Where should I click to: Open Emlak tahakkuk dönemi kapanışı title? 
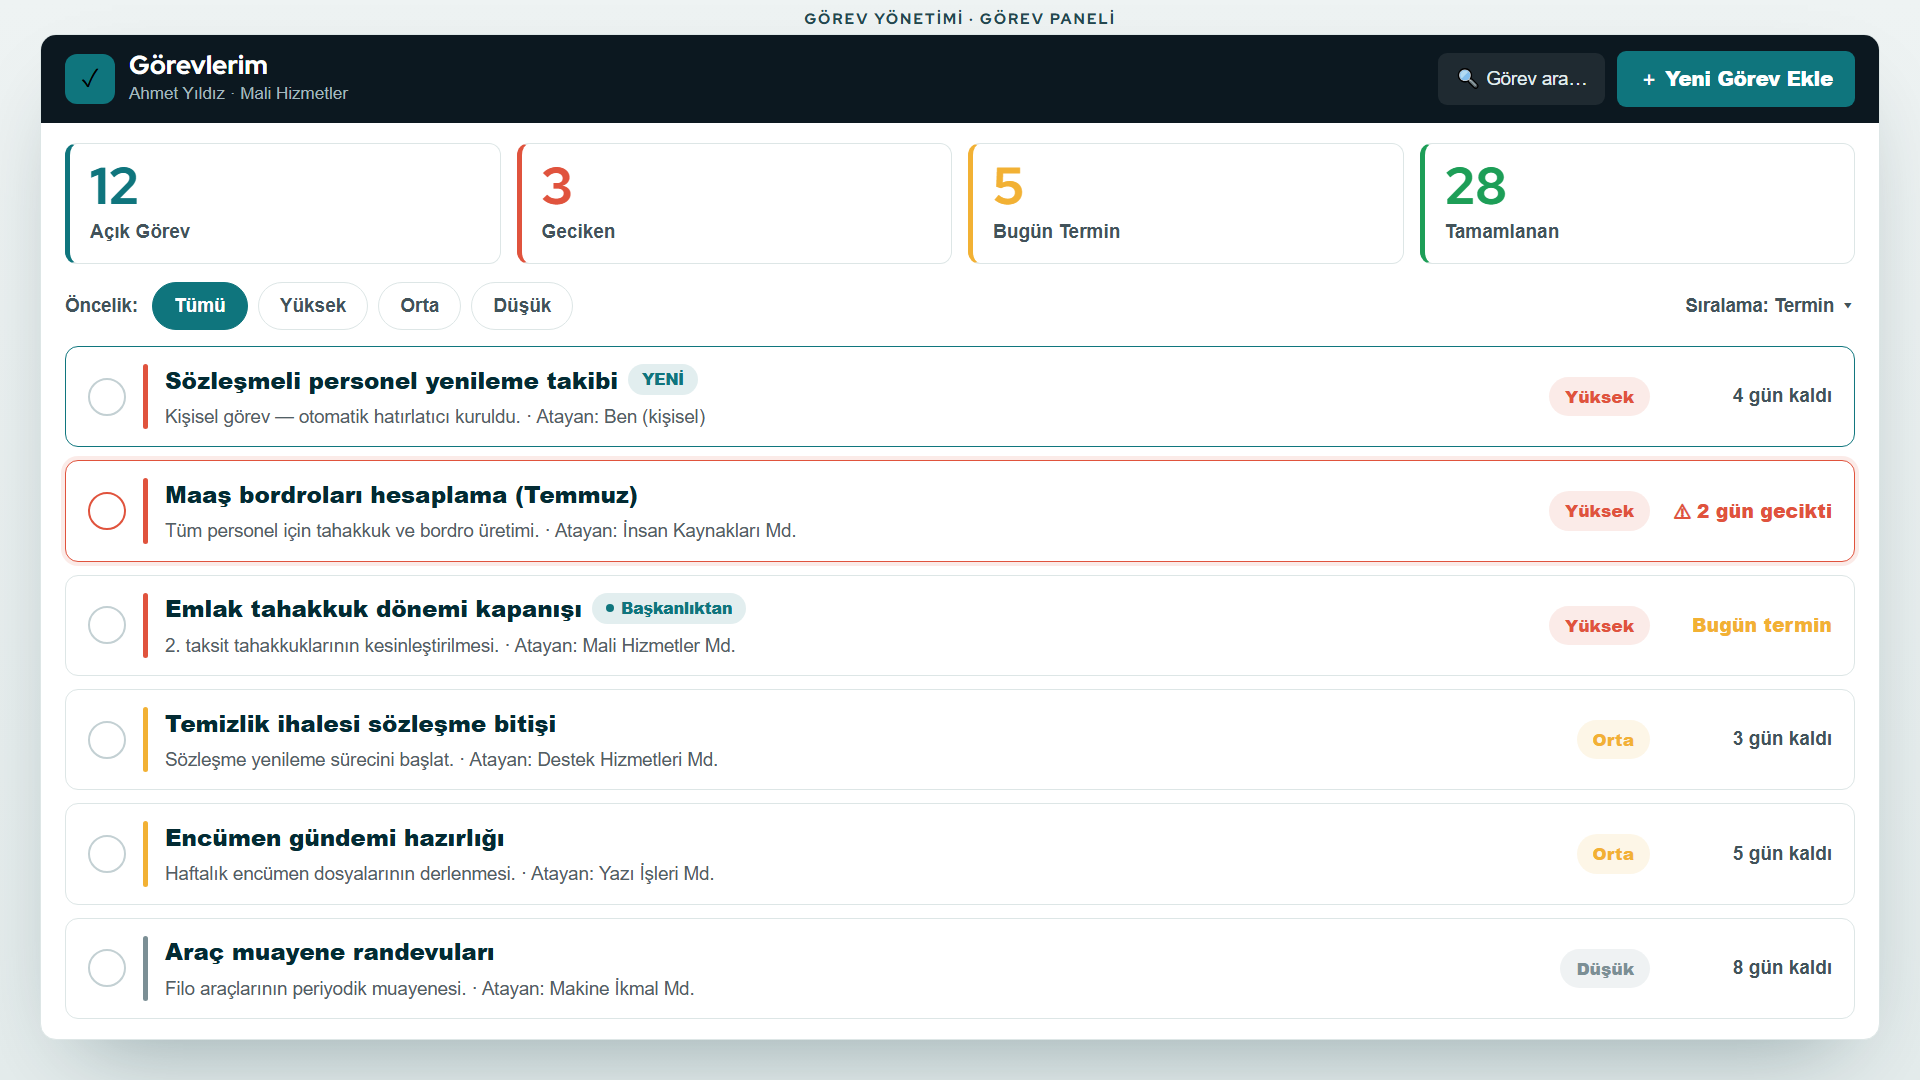click(x=373, y=609)
